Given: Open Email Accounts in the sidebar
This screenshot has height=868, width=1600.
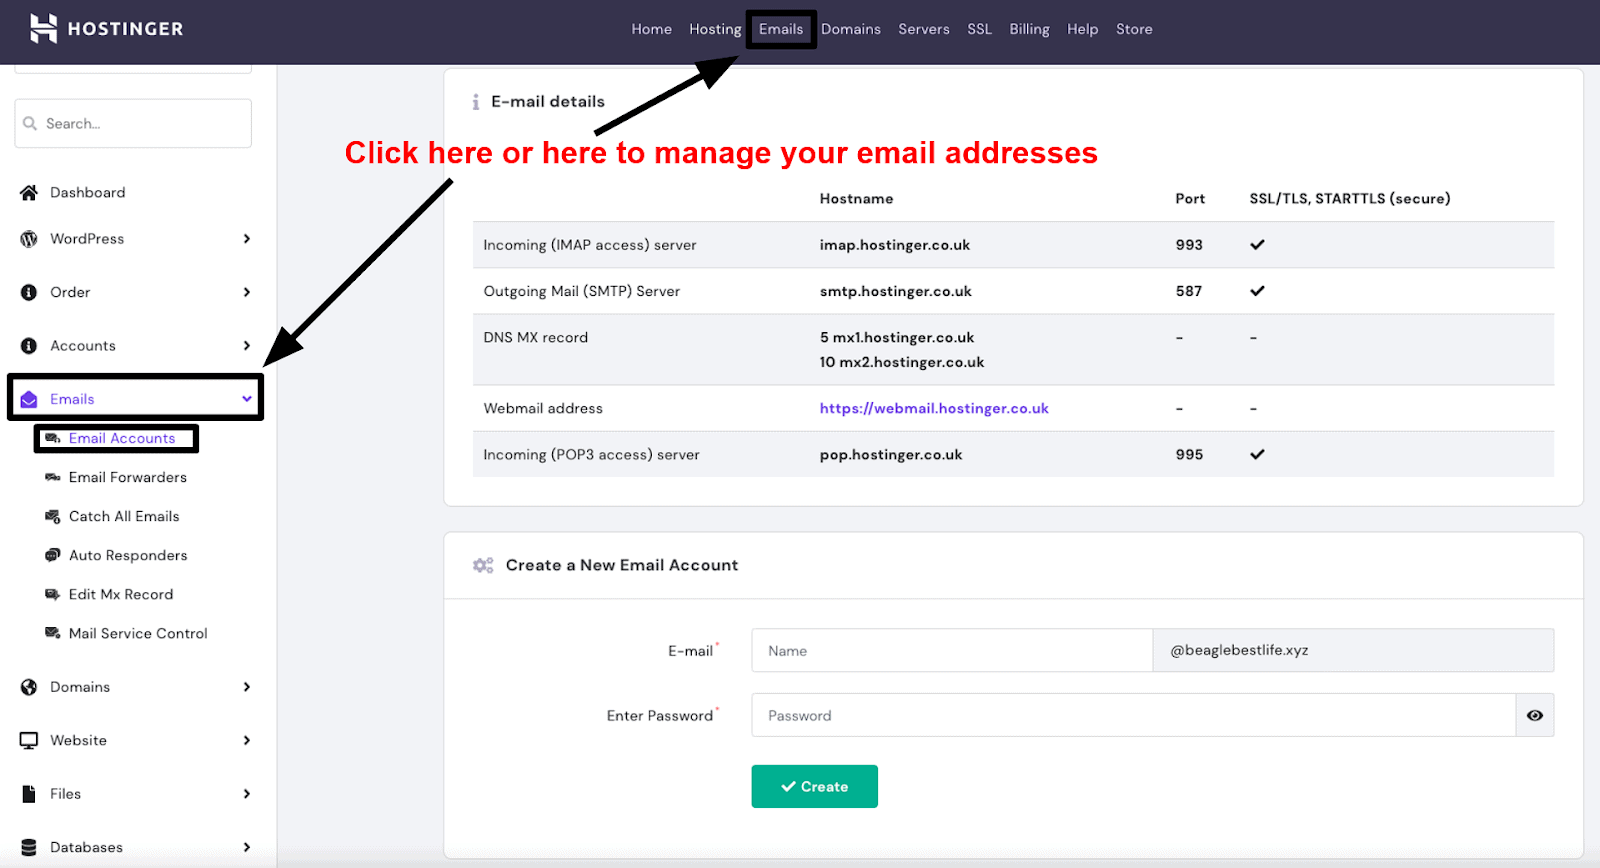Looking at the screenshot, I should click(x=122, y=438).
